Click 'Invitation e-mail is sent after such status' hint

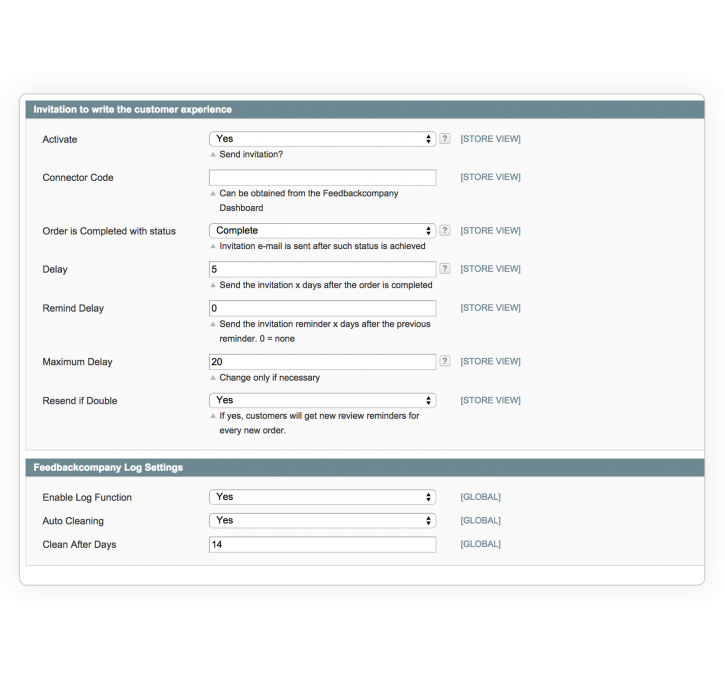pyautogui.click(x=322, y=246)
